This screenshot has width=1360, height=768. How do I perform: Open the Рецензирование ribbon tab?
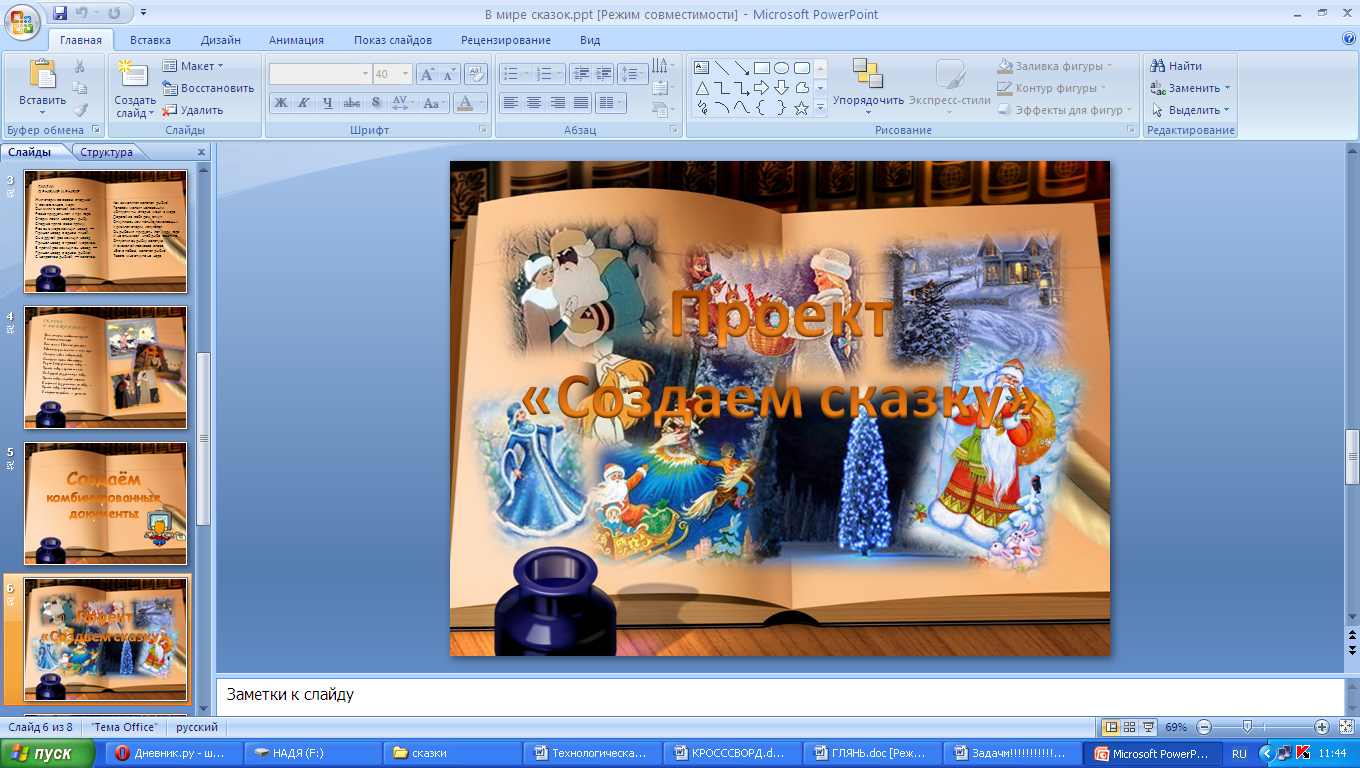click(x=506, y=40)
